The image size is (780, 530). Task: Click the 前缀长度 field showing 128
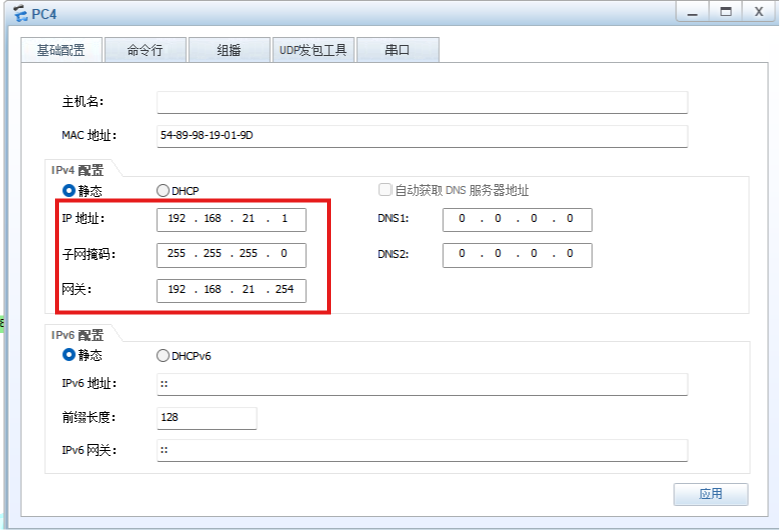tap(206, 418)
